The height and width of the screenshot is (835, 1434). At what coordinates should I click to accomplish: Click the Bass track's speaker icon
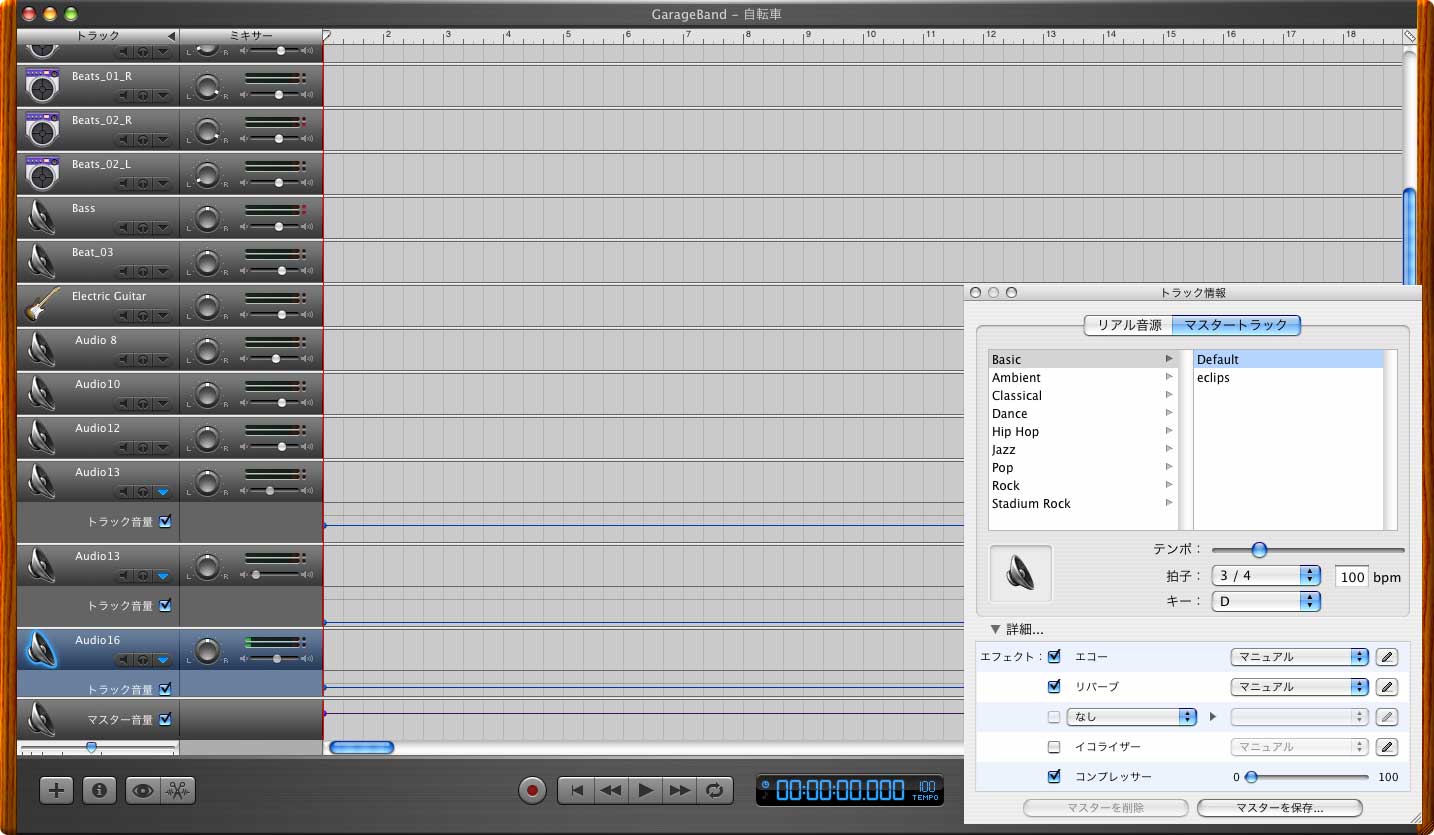[x=41, y=217]
